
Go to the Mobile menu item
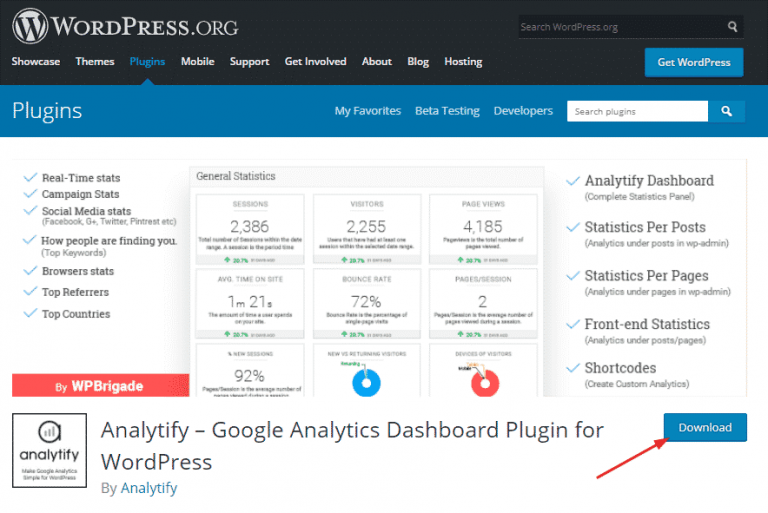click(x=197, y=62)
